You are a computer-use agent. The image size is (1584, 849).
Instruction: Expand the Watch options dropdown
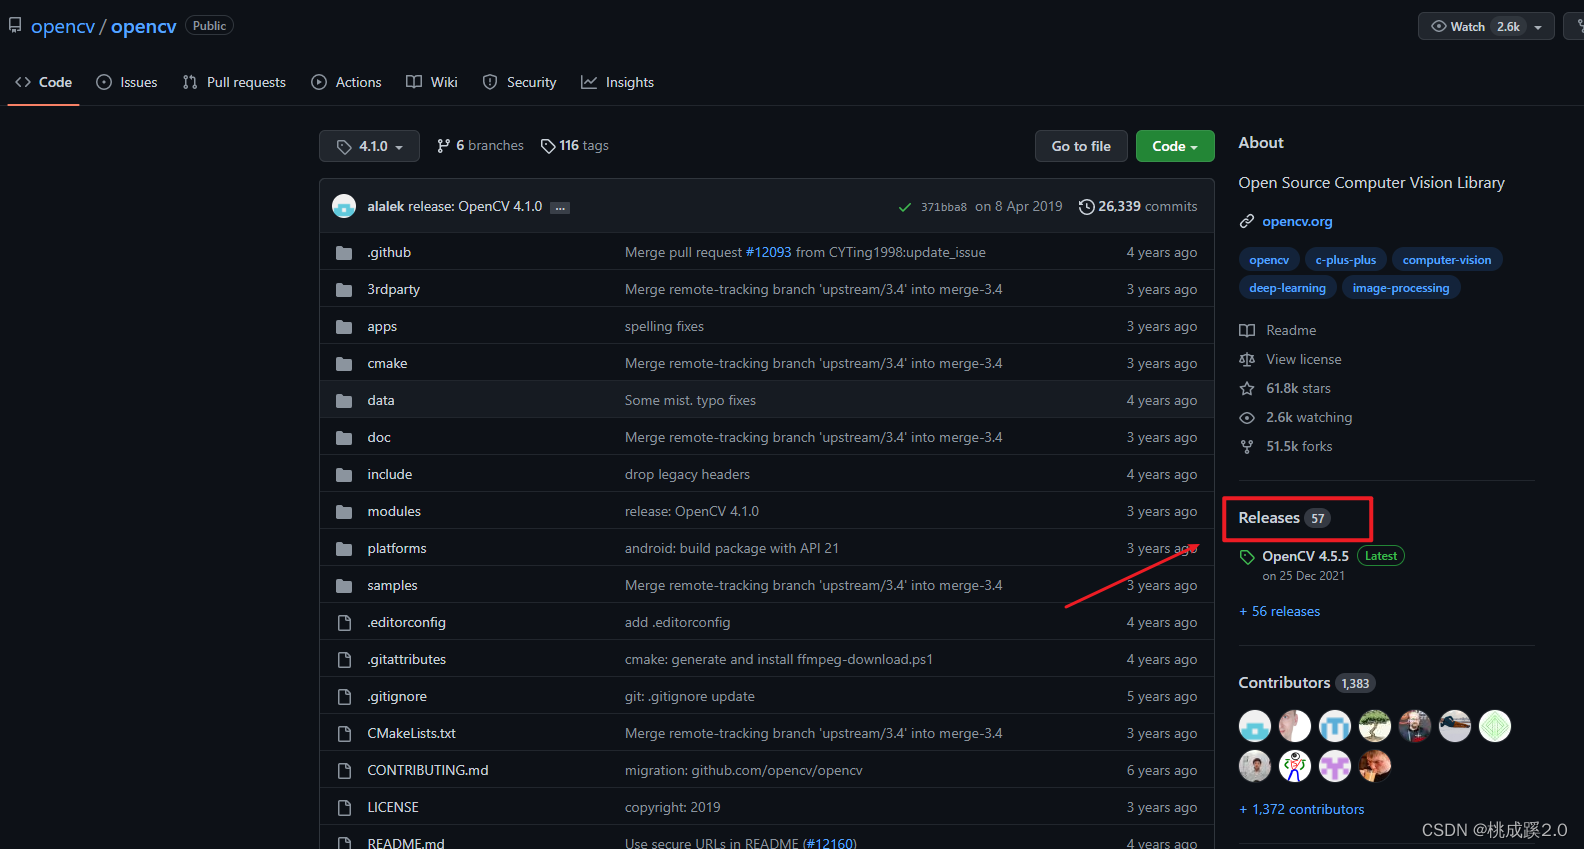[x=1538, y=27]
